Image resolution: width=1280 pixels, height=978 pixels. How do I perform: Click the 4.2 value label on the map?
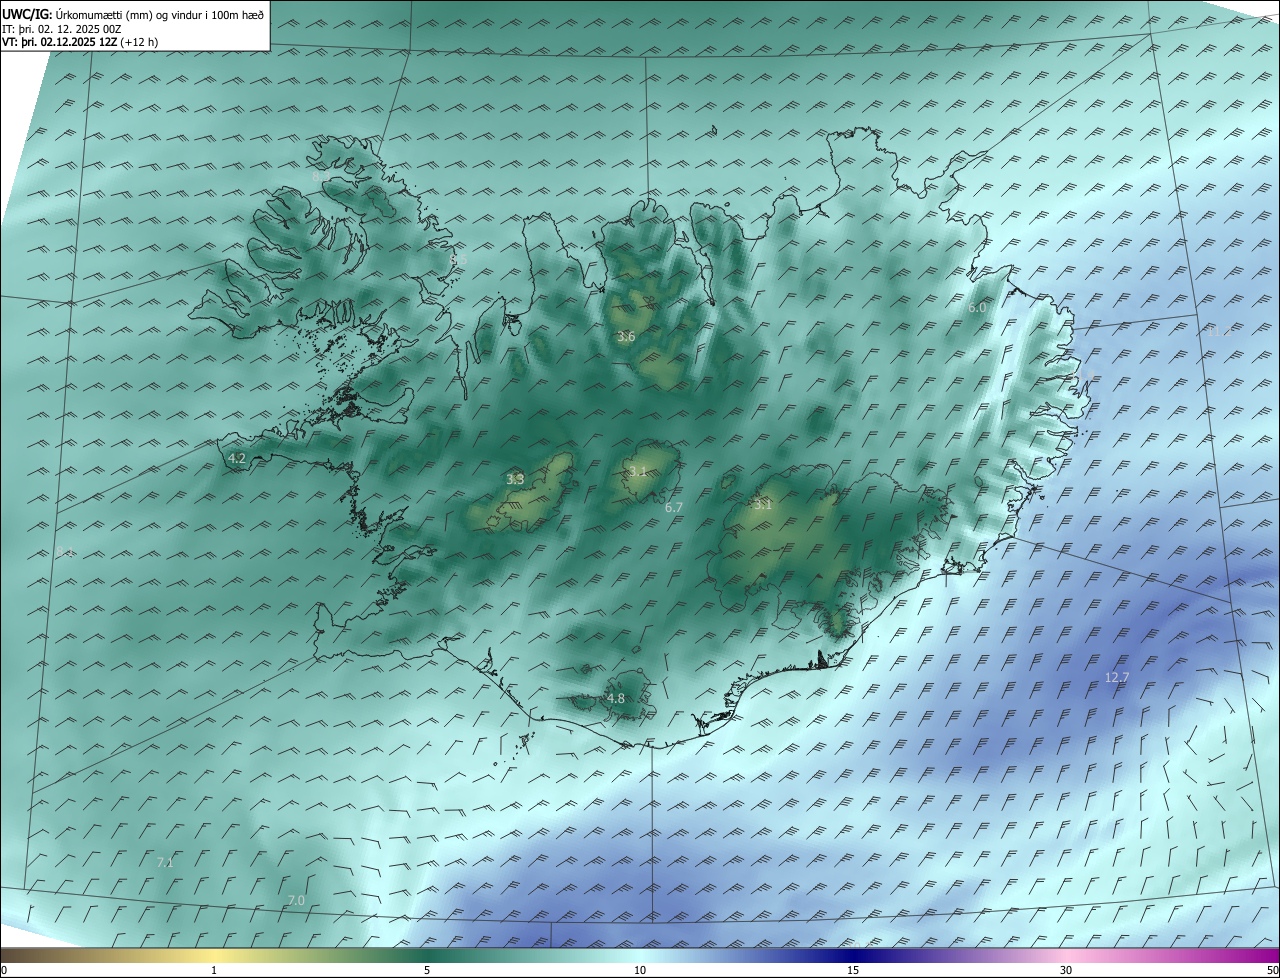[x=237, y=459]
